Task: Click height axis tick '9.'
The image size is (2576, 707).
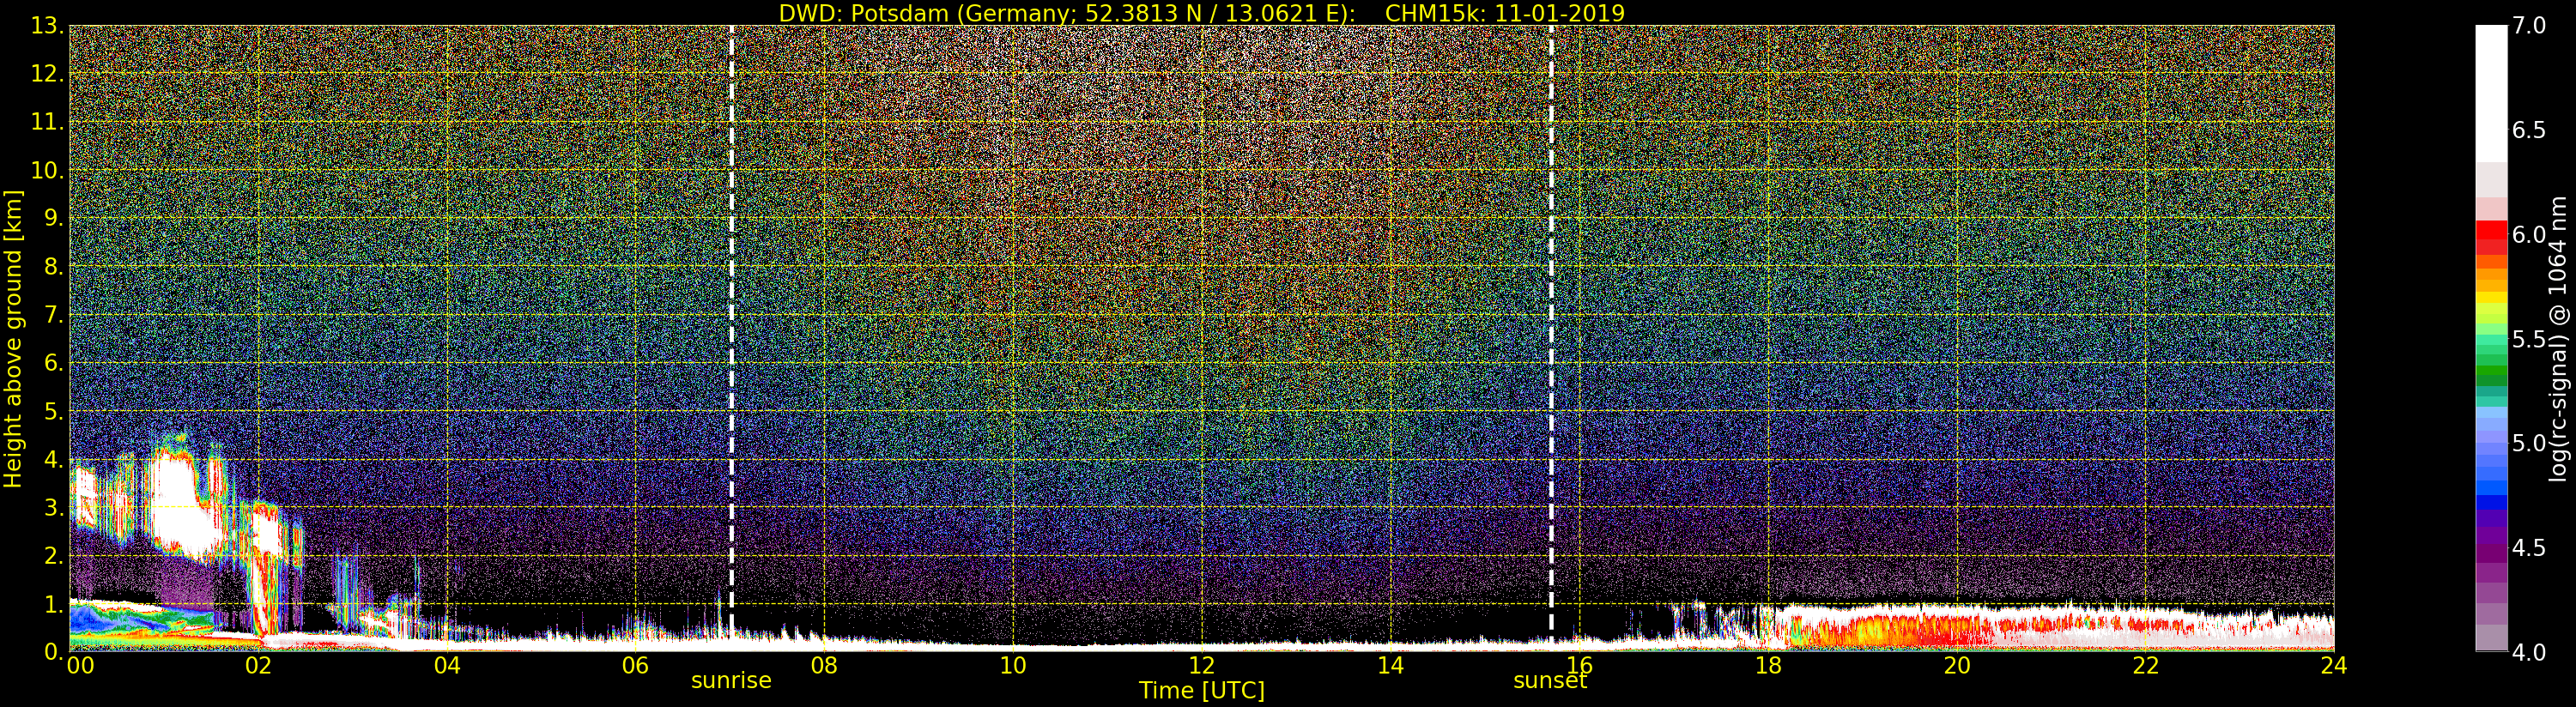Action: [x=54, y=218]
